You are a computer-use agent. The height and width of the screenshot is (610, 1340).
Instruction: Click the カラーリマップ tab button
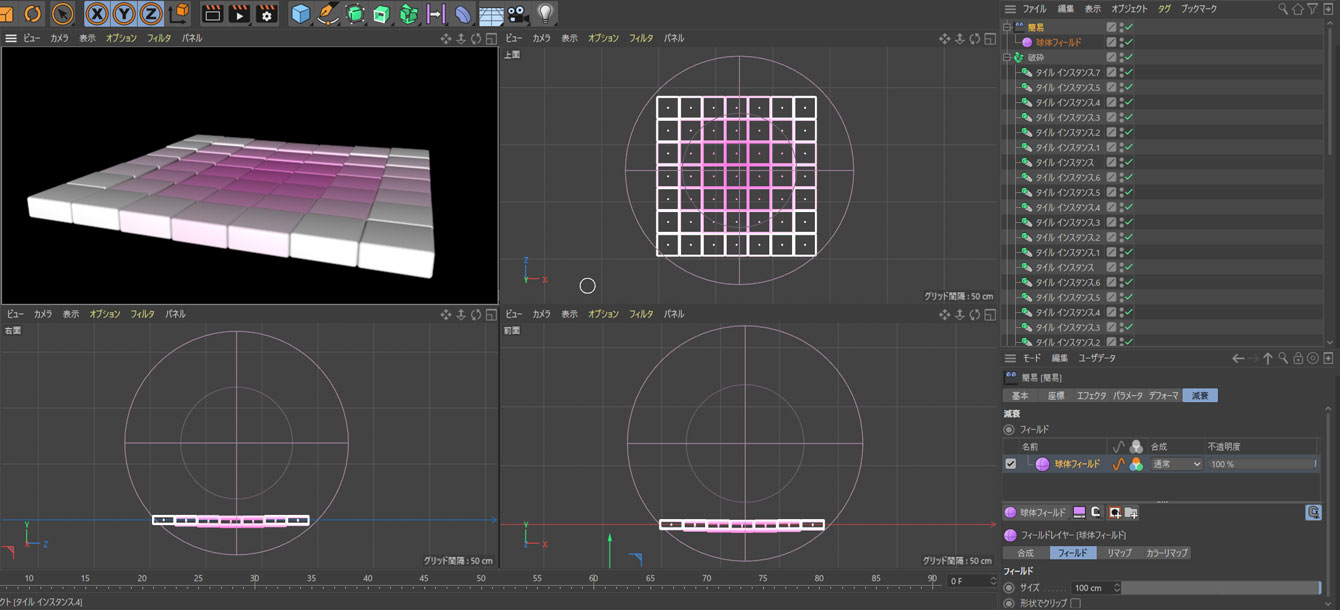point(1167,553)
